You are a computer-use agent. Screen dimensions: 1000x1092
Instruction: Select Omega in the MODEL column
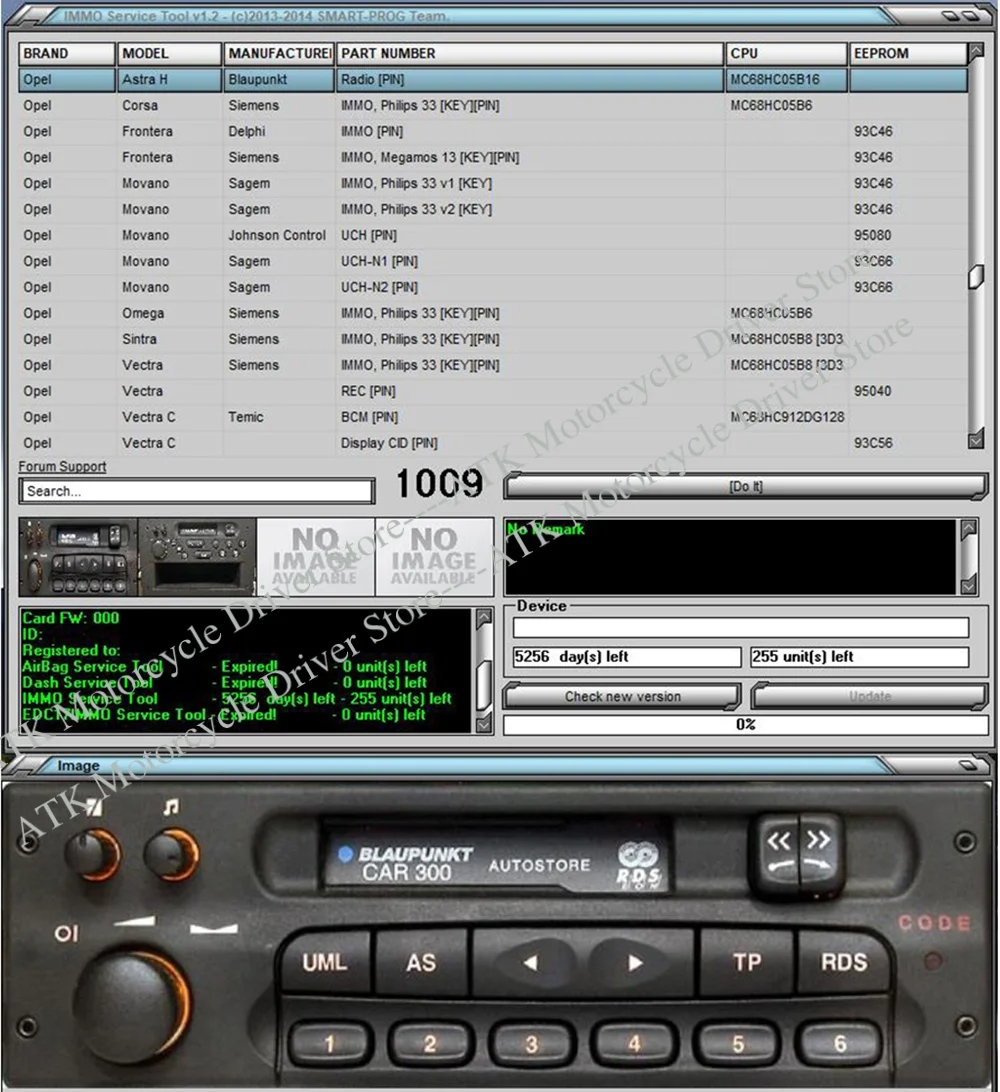(143, 313)
